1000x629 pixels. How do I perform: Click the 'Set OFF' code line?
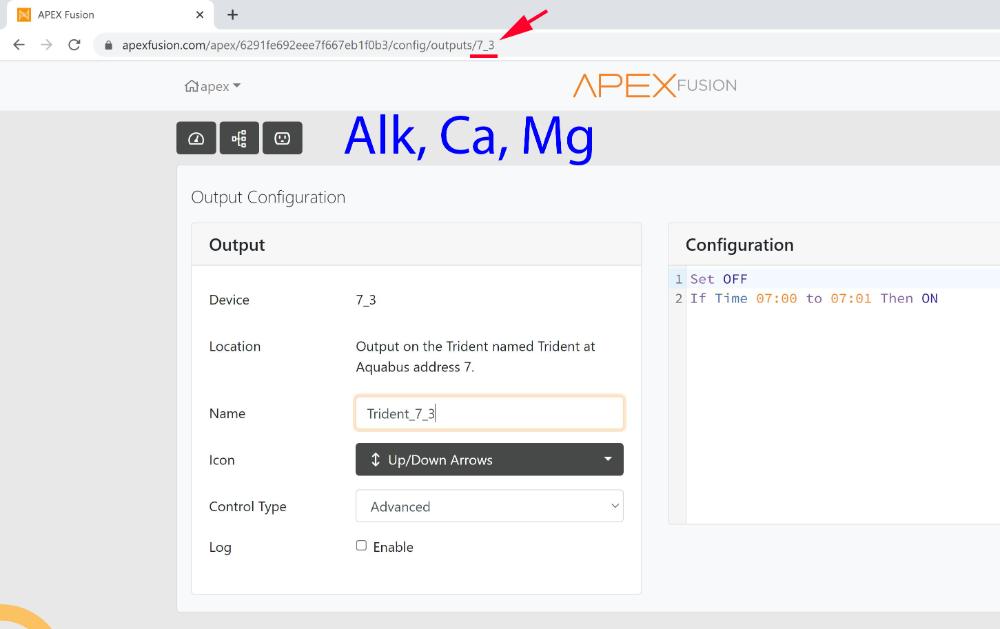pyautogui.click(x=718, y=279)
